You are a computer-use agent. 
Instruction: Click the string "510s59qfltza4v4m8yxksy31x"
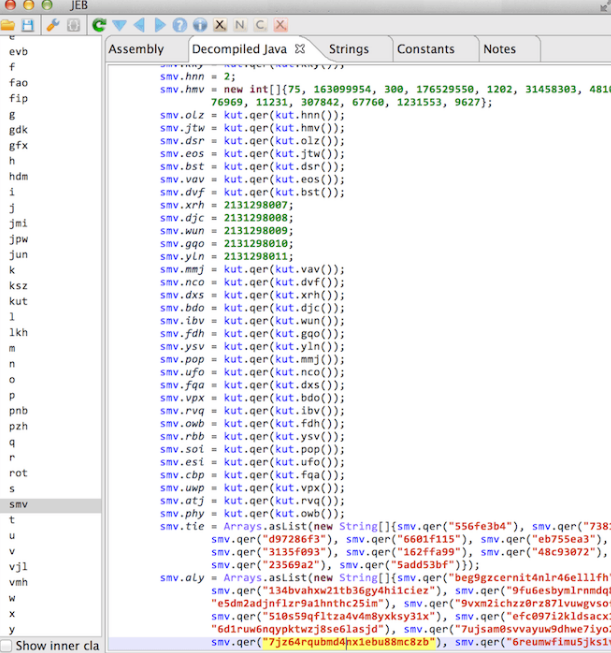coord(349,617)
